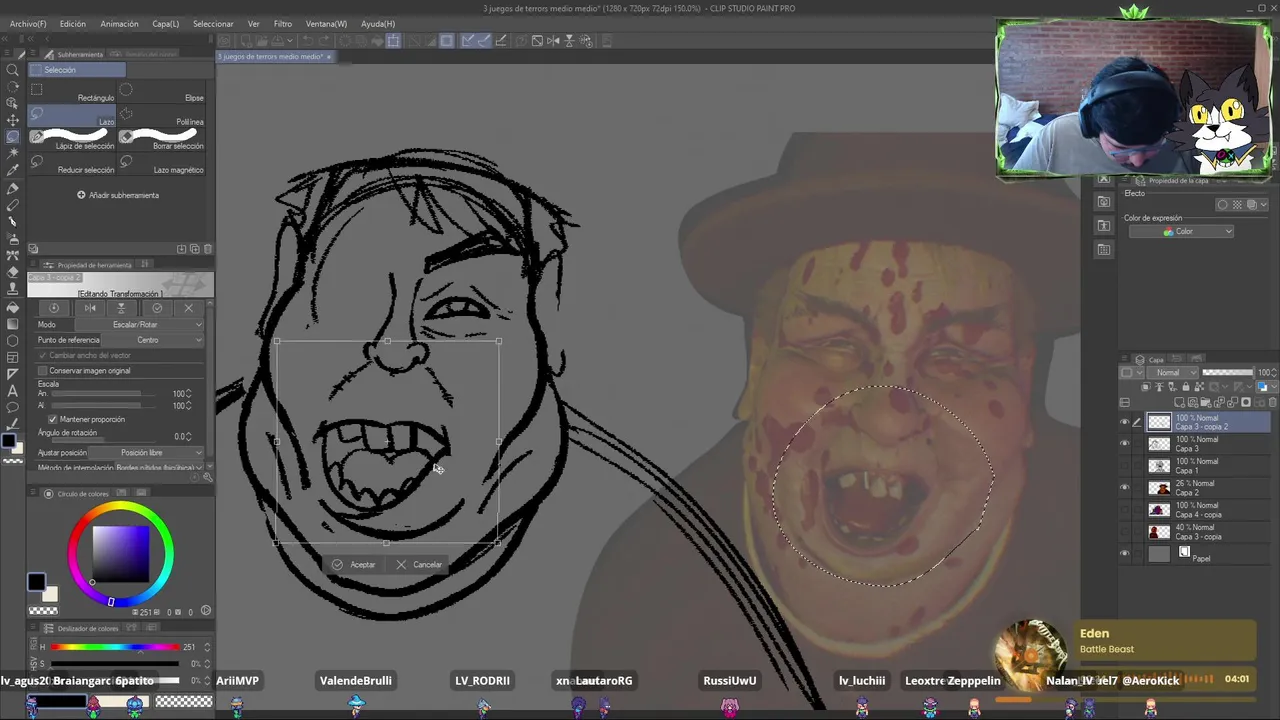Open the Edición menu

click(73, 24)
